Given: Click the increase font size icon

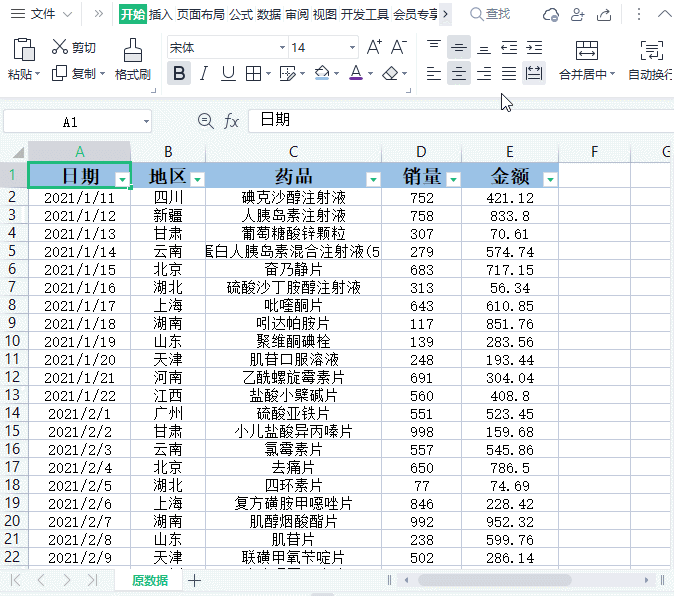Looking at the screenshot, I should tap(374, 47).
